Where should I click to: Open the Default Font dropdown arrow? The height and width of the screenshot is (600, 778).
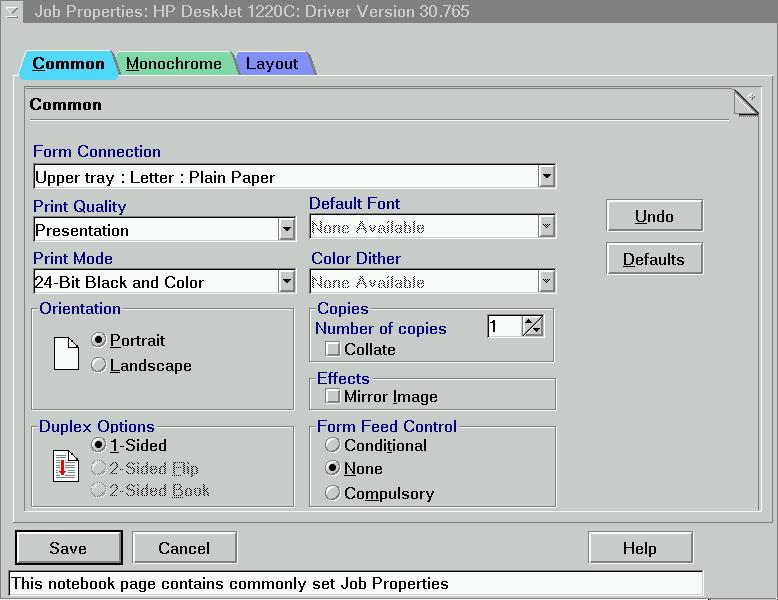click(546, 226)
